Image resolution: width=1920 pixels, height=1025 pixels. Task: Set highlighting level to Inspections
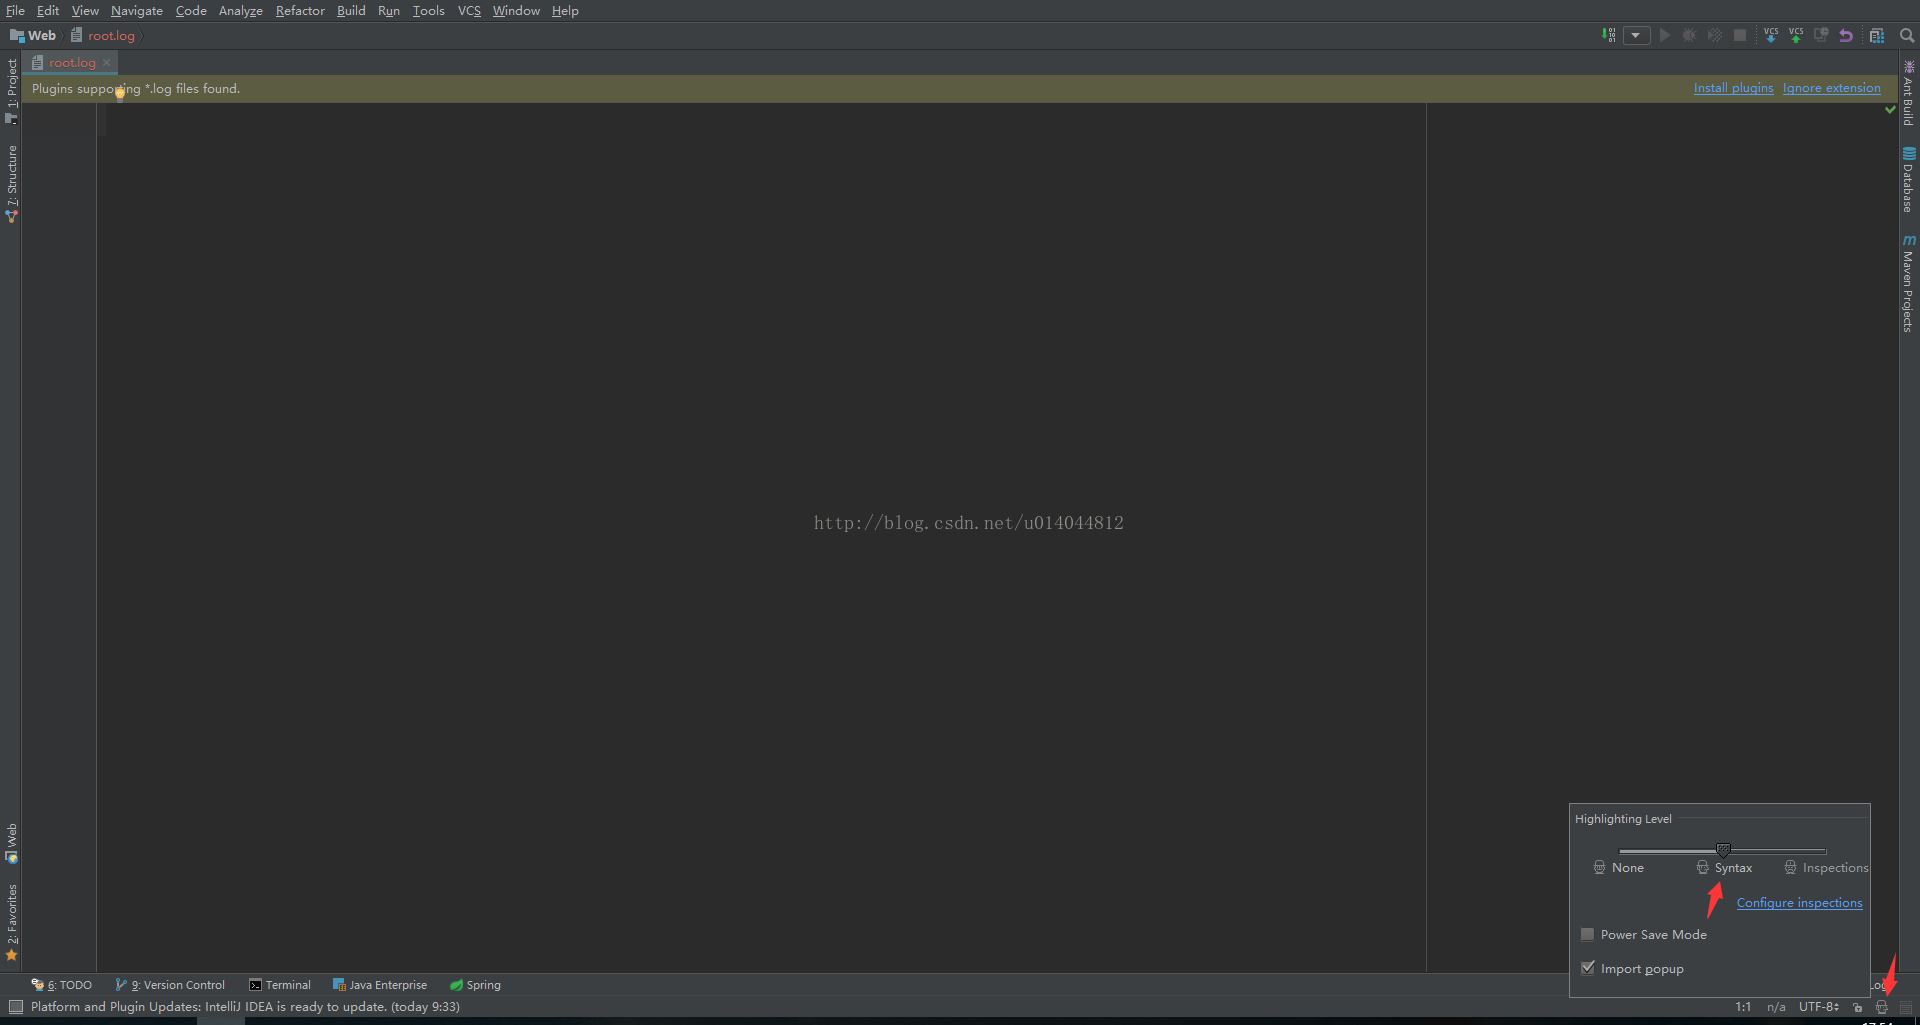1826,867
